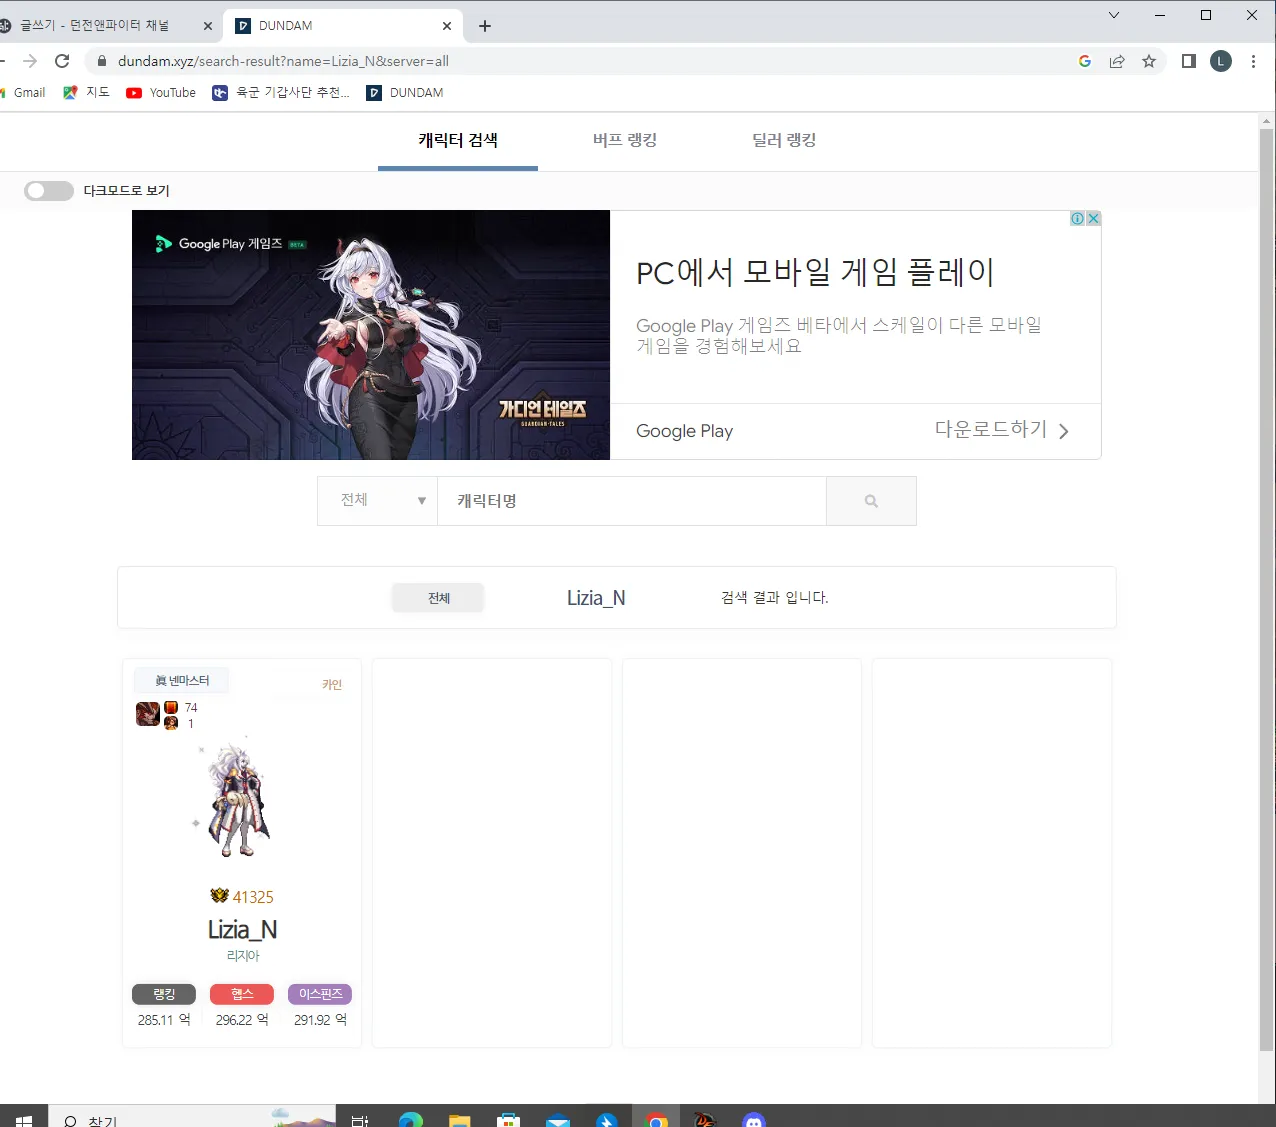The image size is (1276, 1127).
Task: Open YouTube from the bookmarks bar
Action: point(160,92)
